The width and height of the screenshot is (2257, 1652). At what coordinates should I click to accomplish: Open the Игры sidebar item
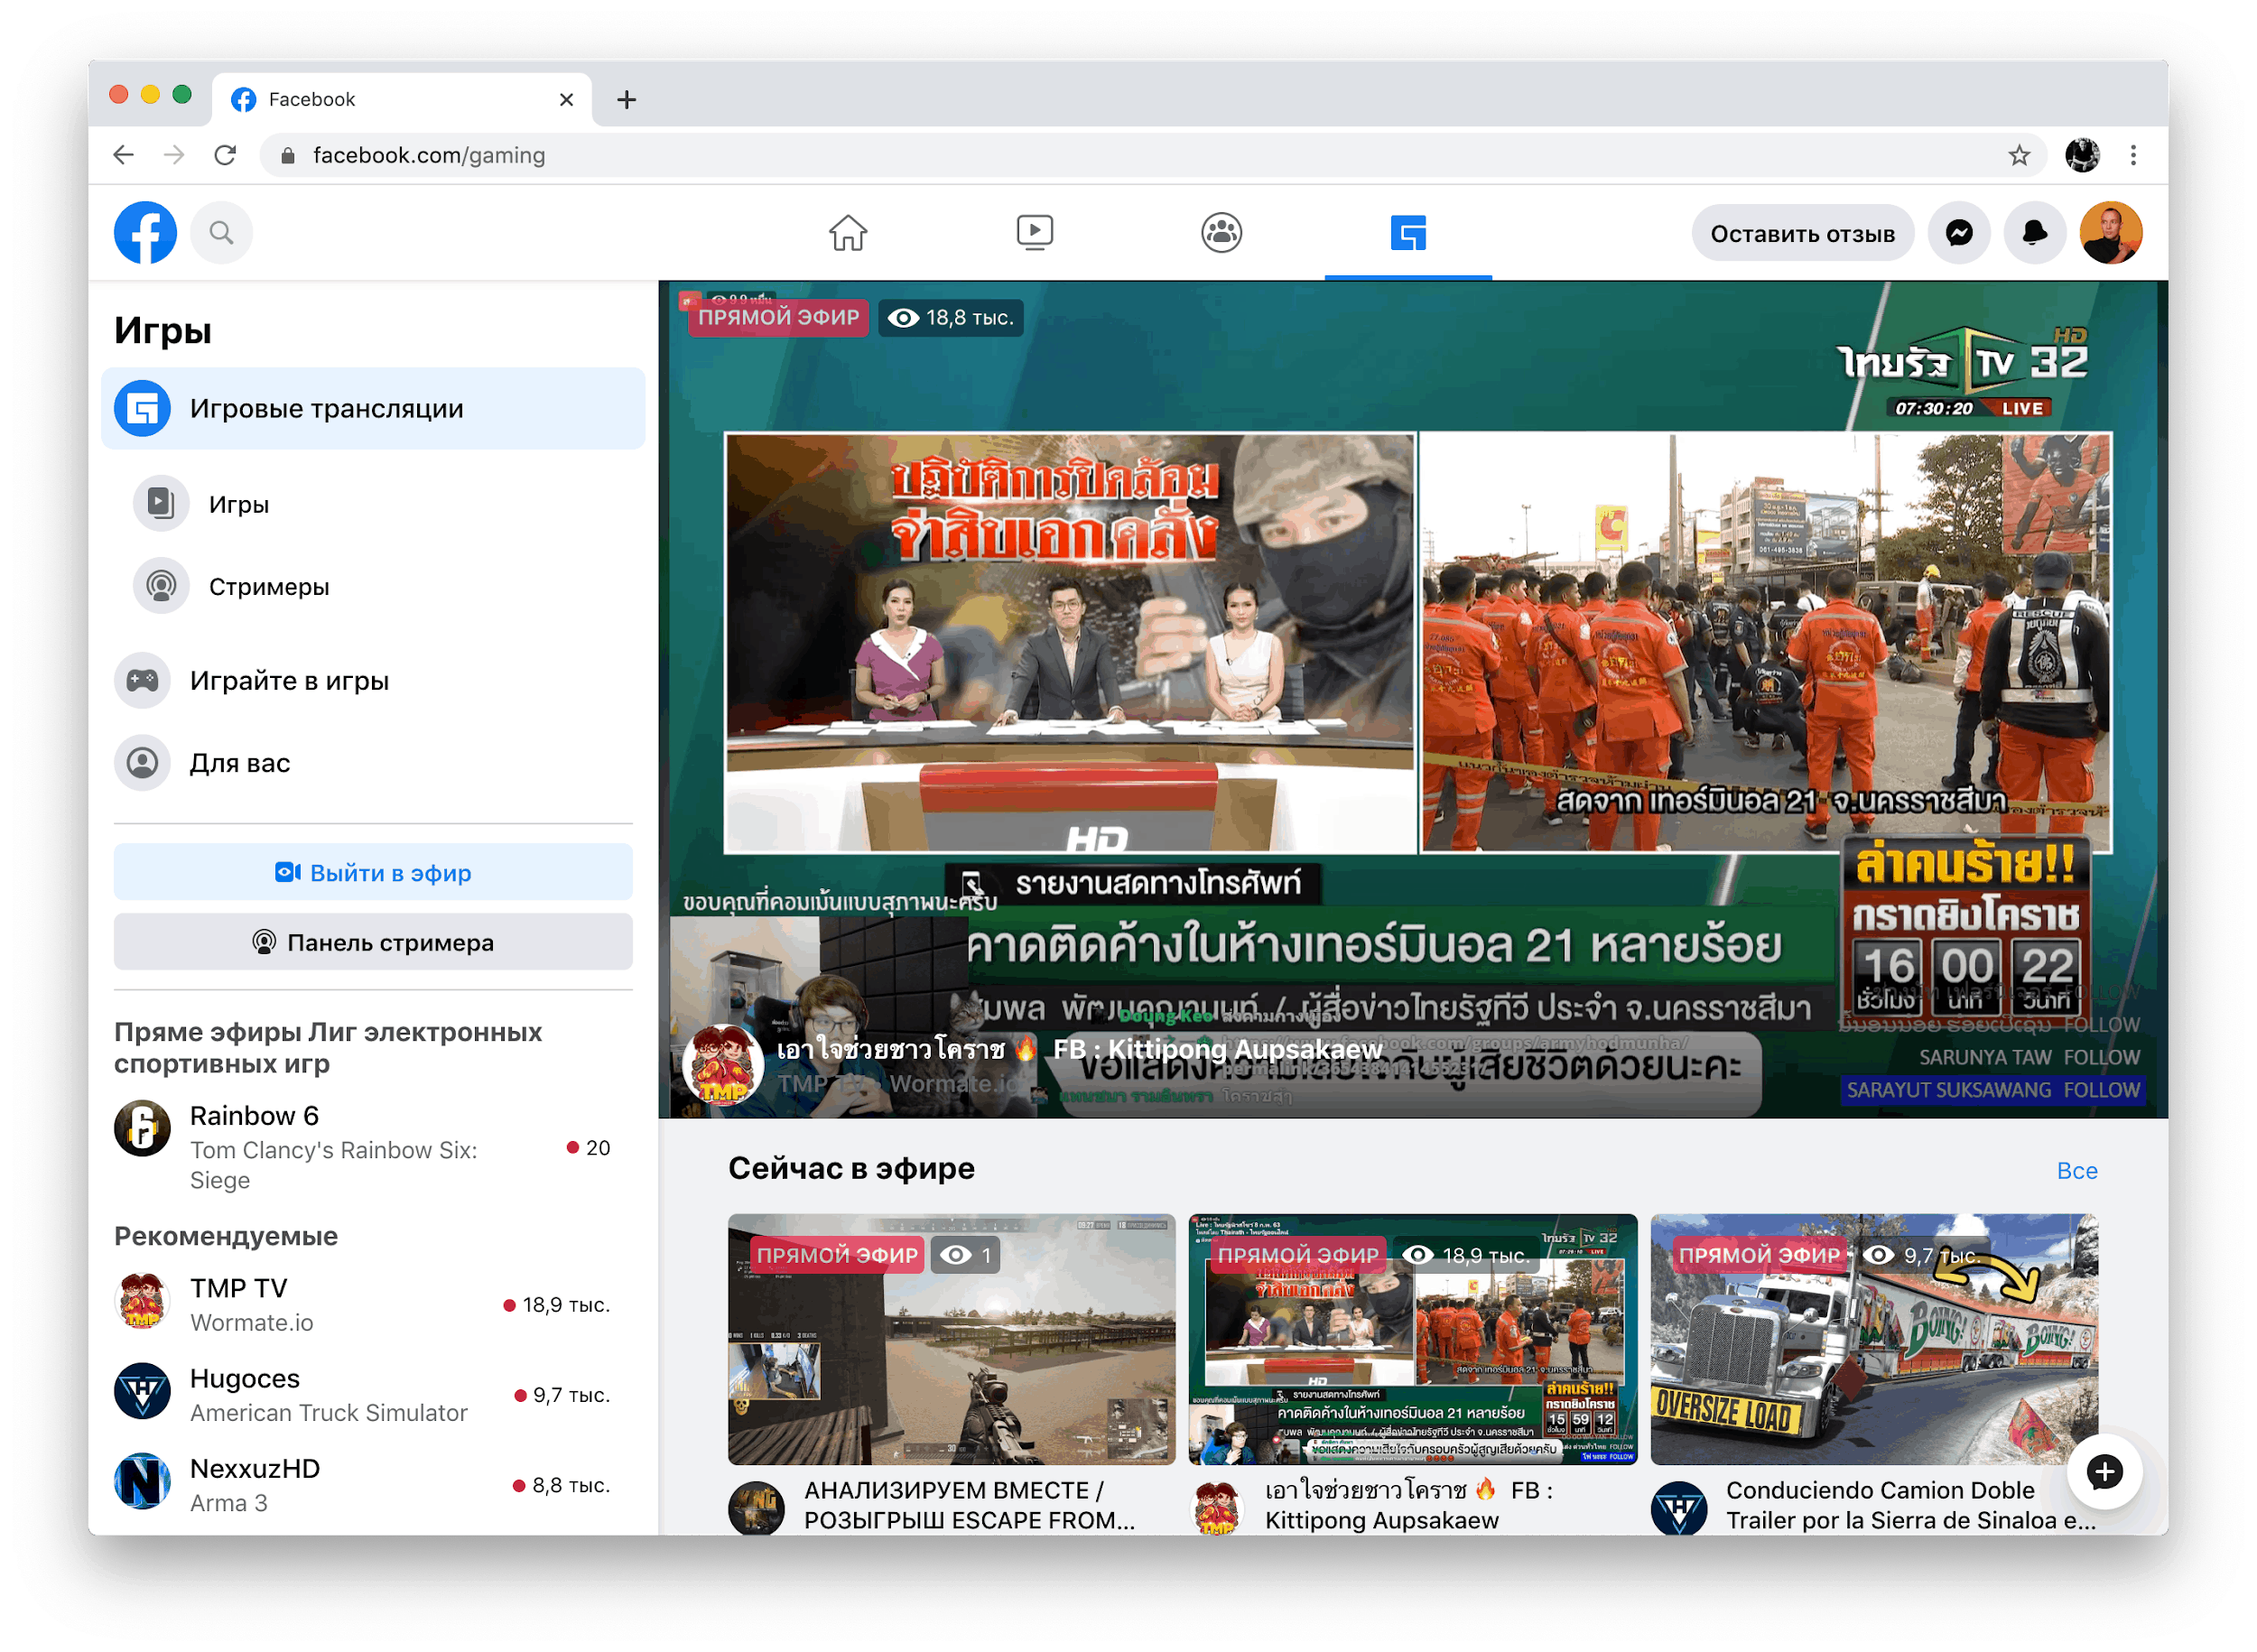(x=373, y=503)
